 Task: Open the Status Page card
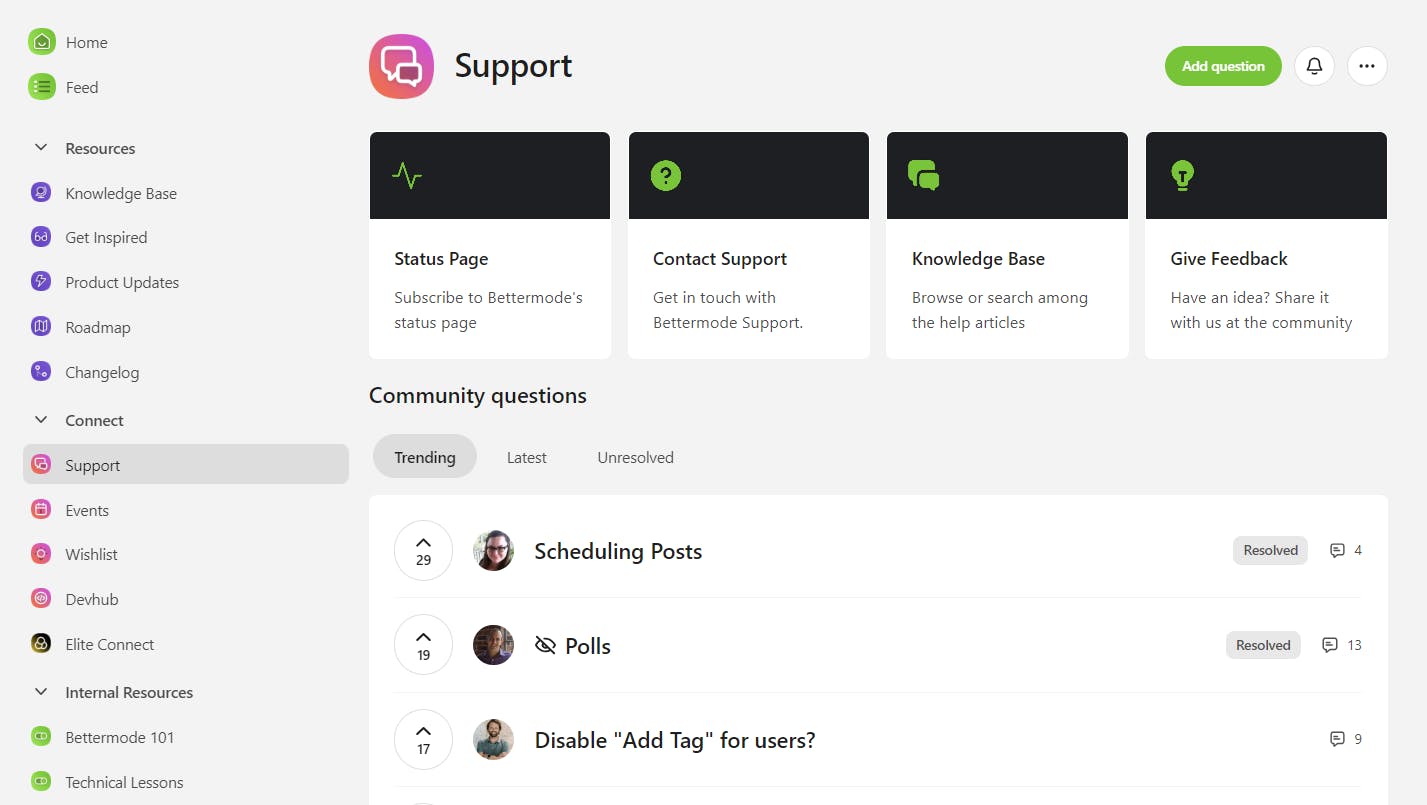tap(489, 245)
